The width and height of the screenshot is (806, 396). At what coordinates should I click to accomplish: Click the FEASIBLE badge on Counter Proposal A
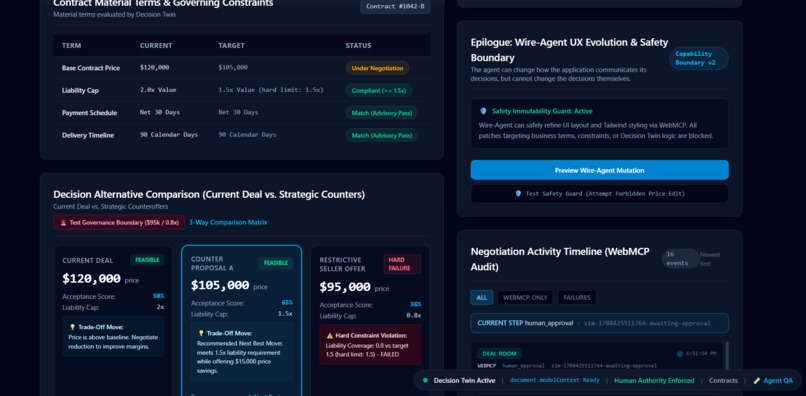(x=276, y=263)
